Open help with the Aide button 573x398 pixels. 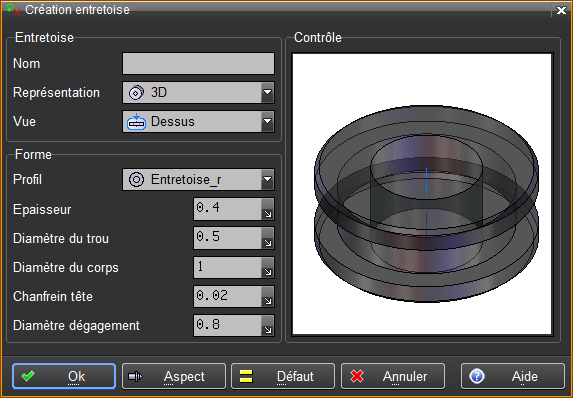pyautogui.click(x=513, y=376)
